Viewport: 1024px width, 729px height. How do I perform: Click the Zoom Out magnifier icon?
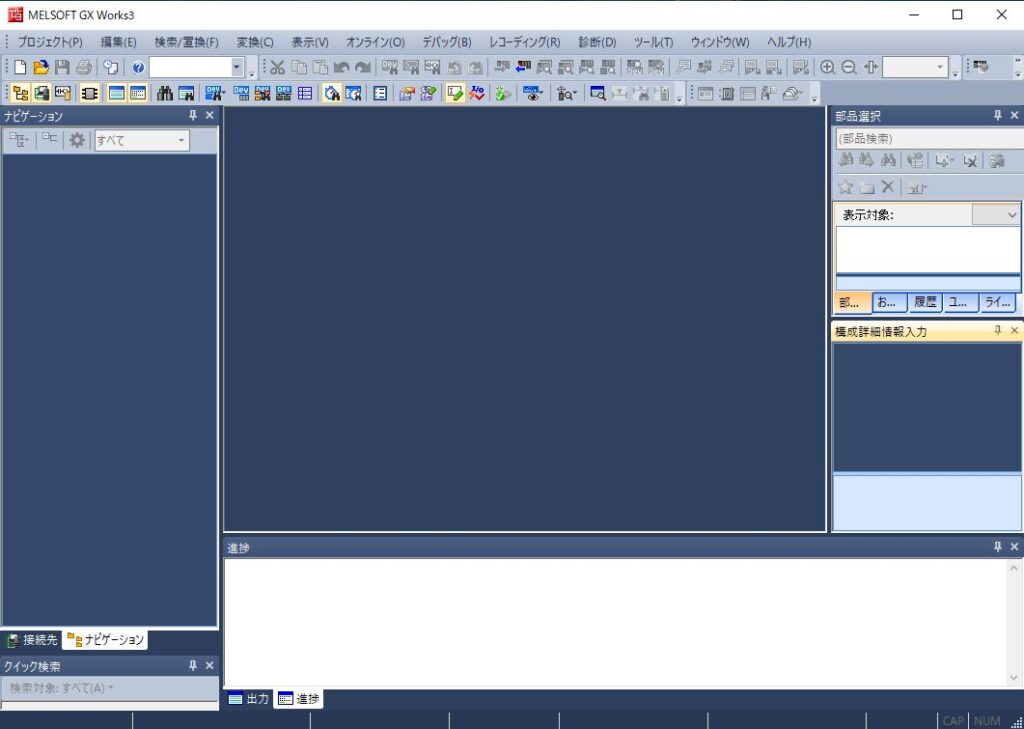point(848,67)
